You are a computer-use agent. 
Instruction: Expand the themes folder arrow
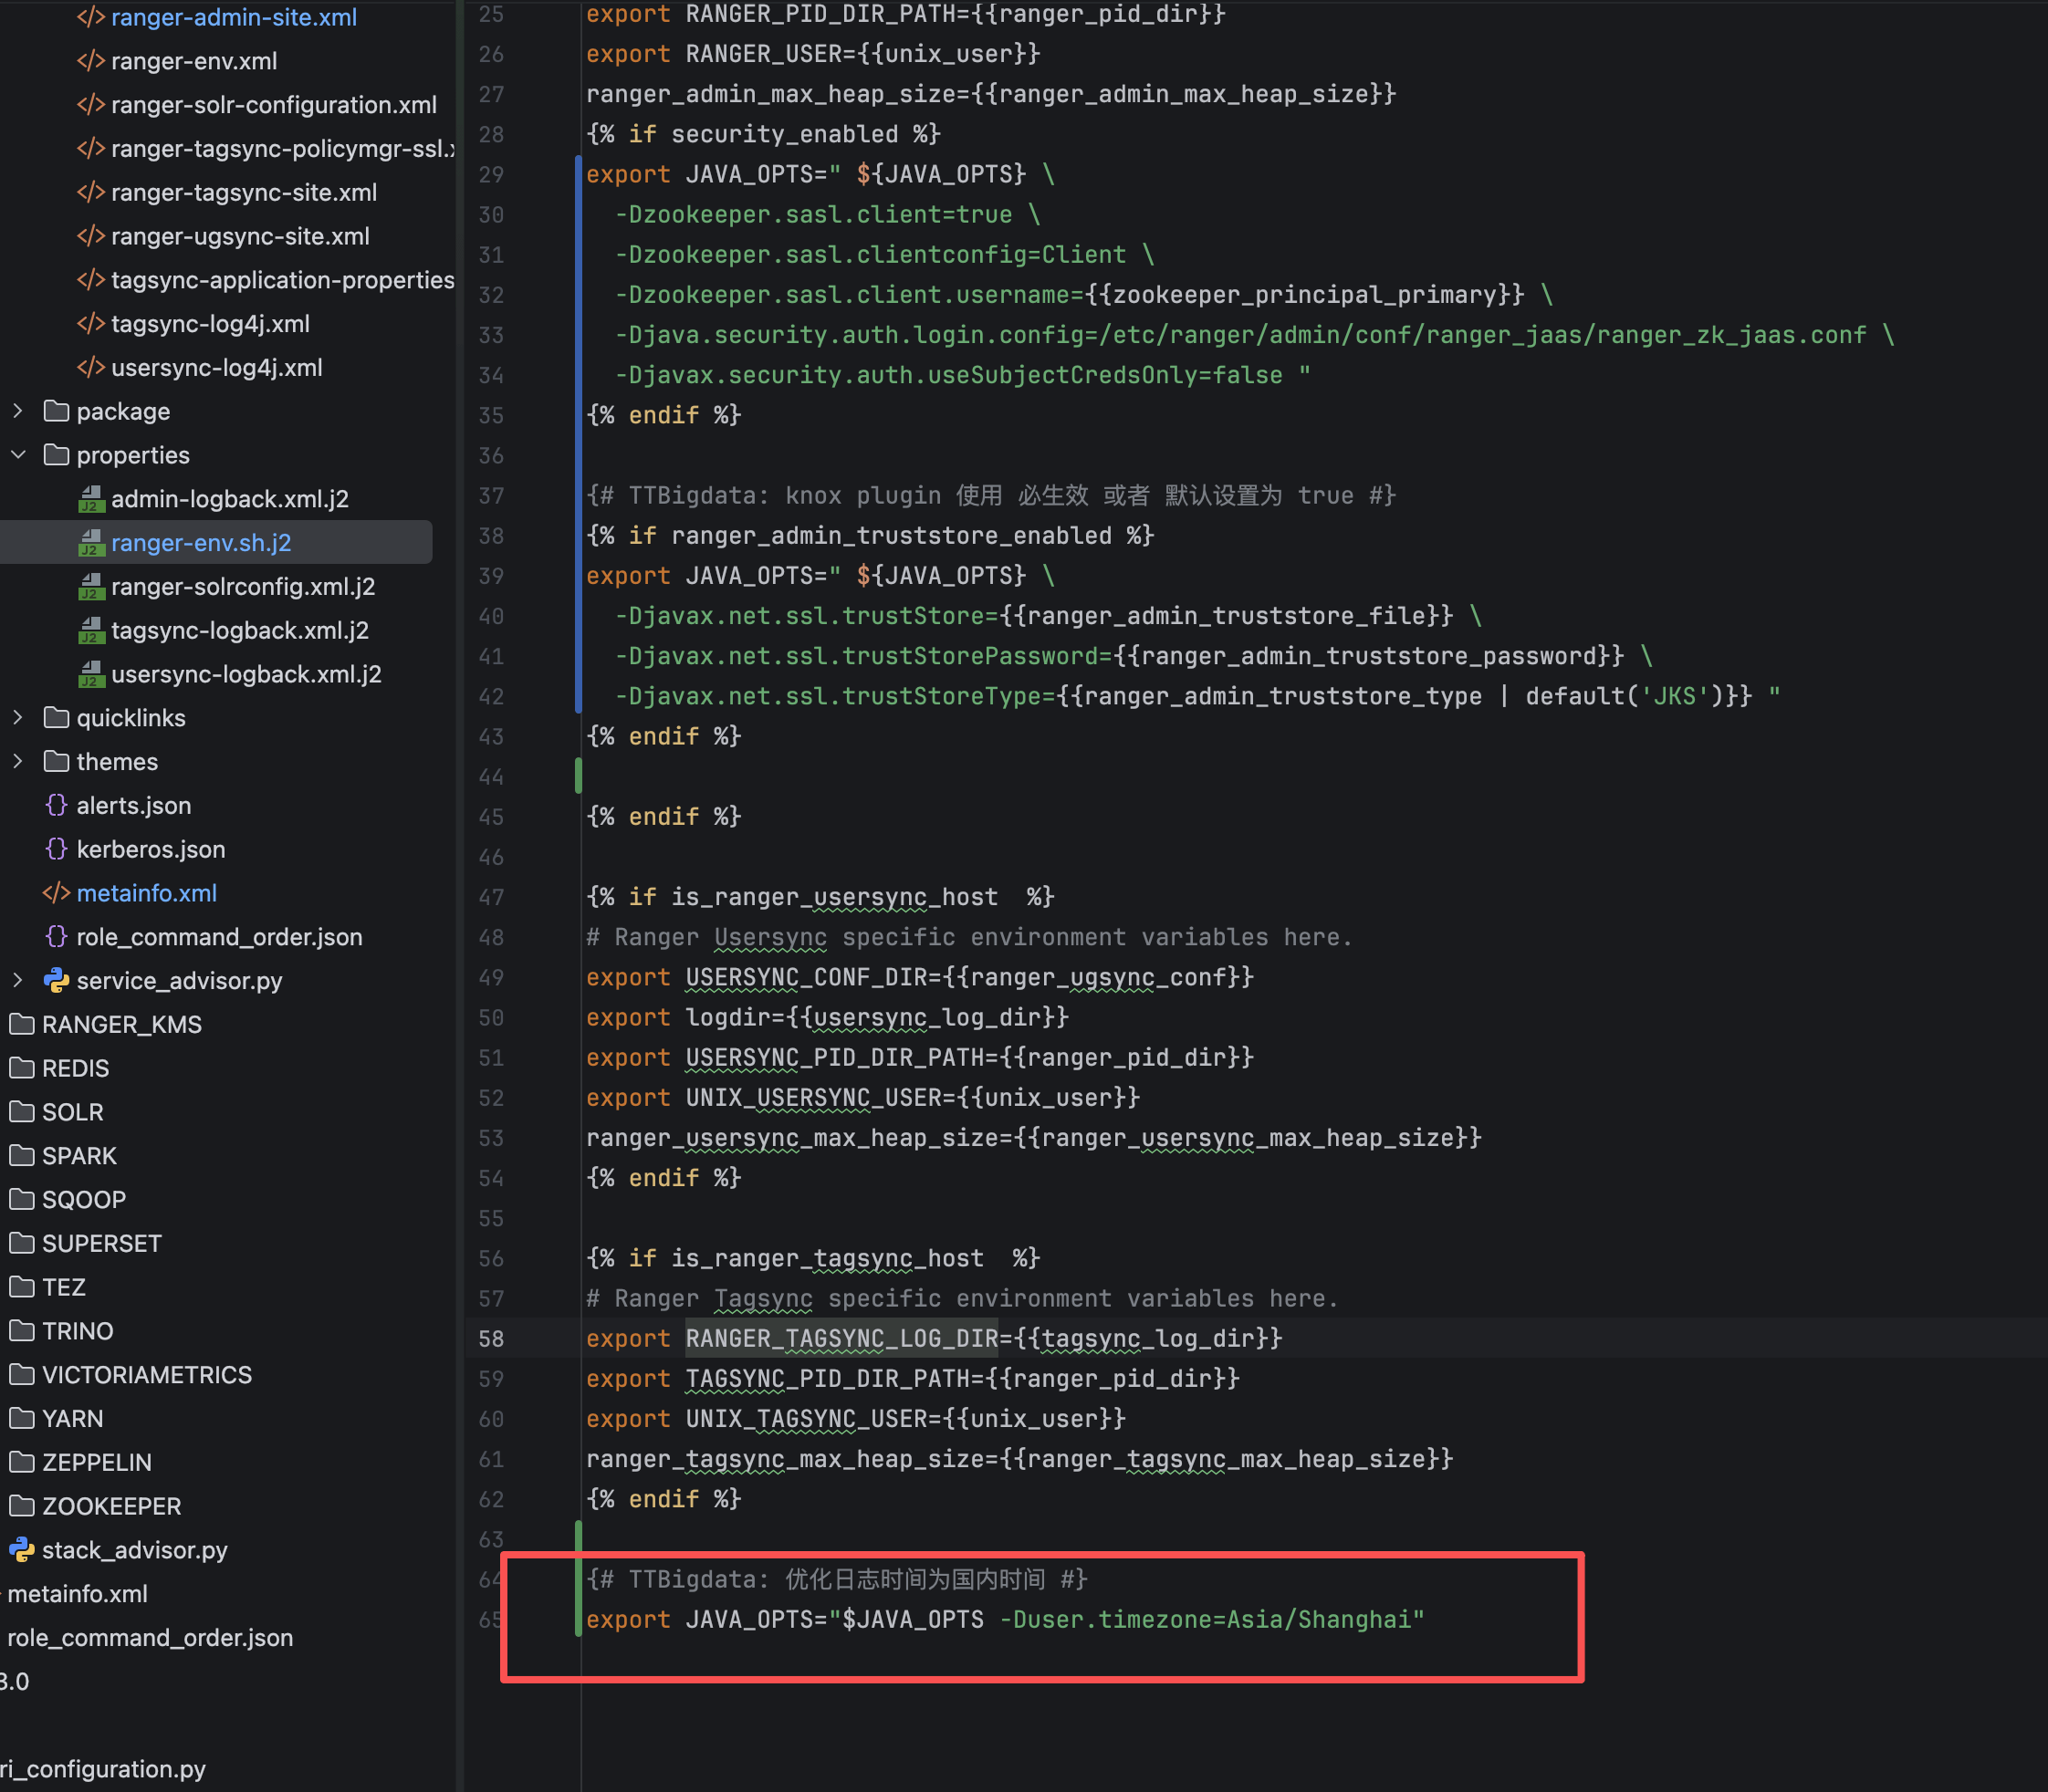point(18,761)
